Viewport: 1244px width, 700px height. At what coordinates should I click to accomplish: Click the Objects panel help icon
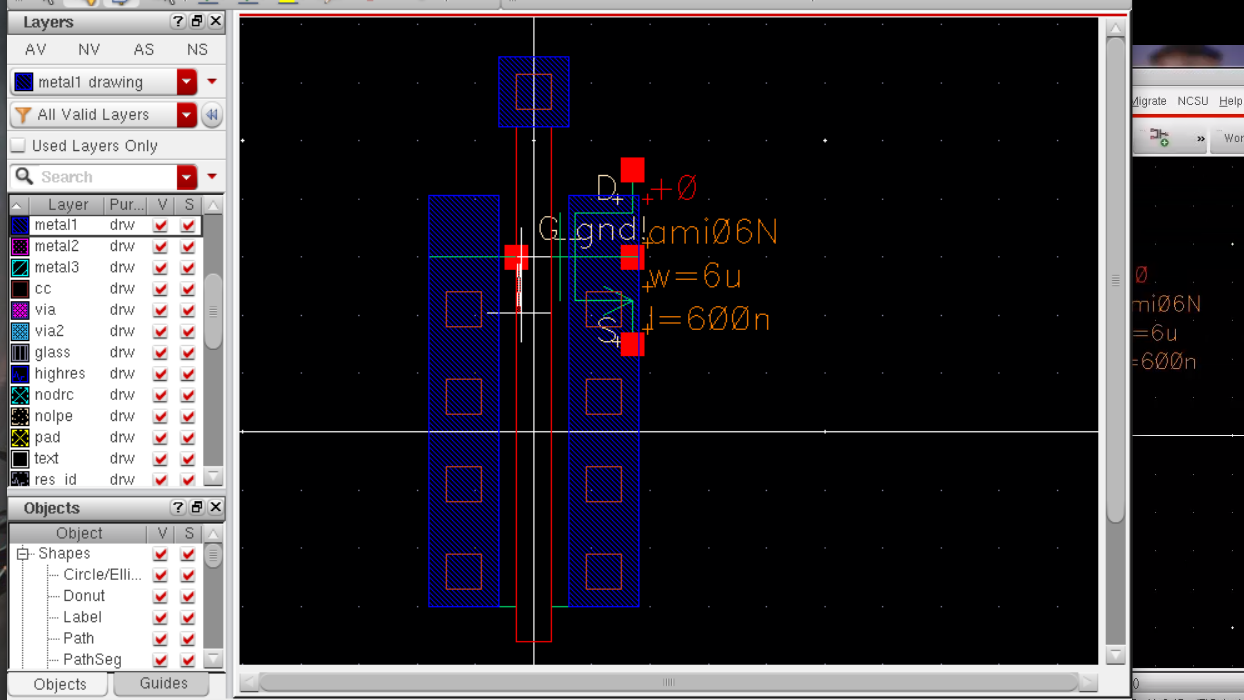(x=178, y=507)
